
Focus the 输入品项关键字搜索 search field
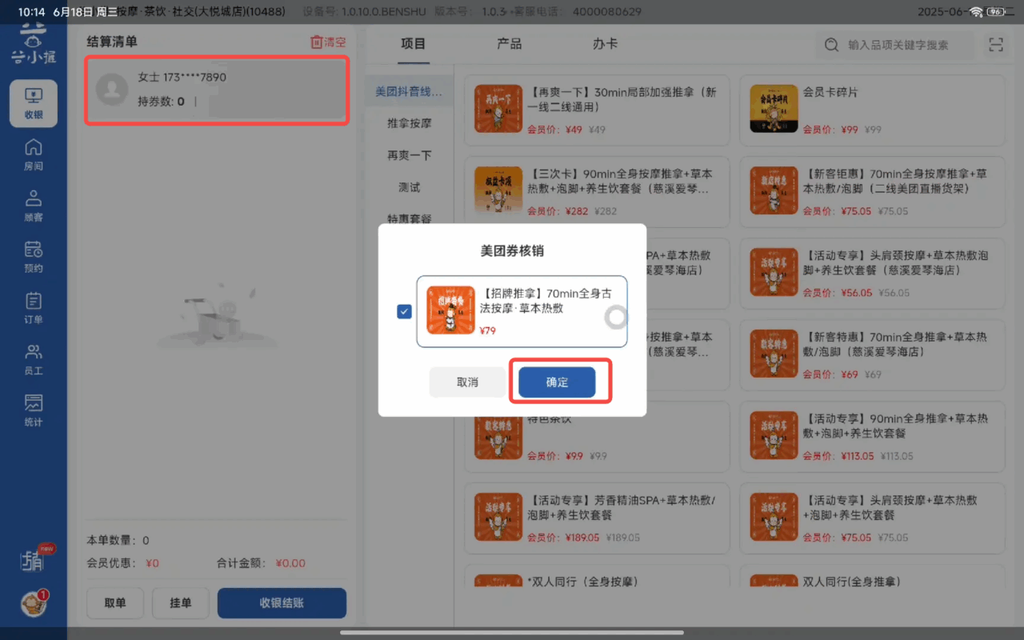897,44
